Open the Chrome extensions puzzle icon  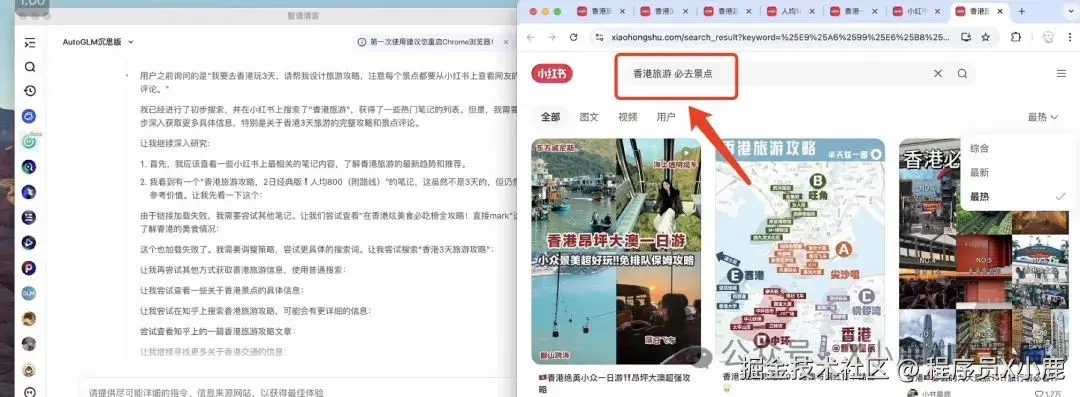[1016, 37]
